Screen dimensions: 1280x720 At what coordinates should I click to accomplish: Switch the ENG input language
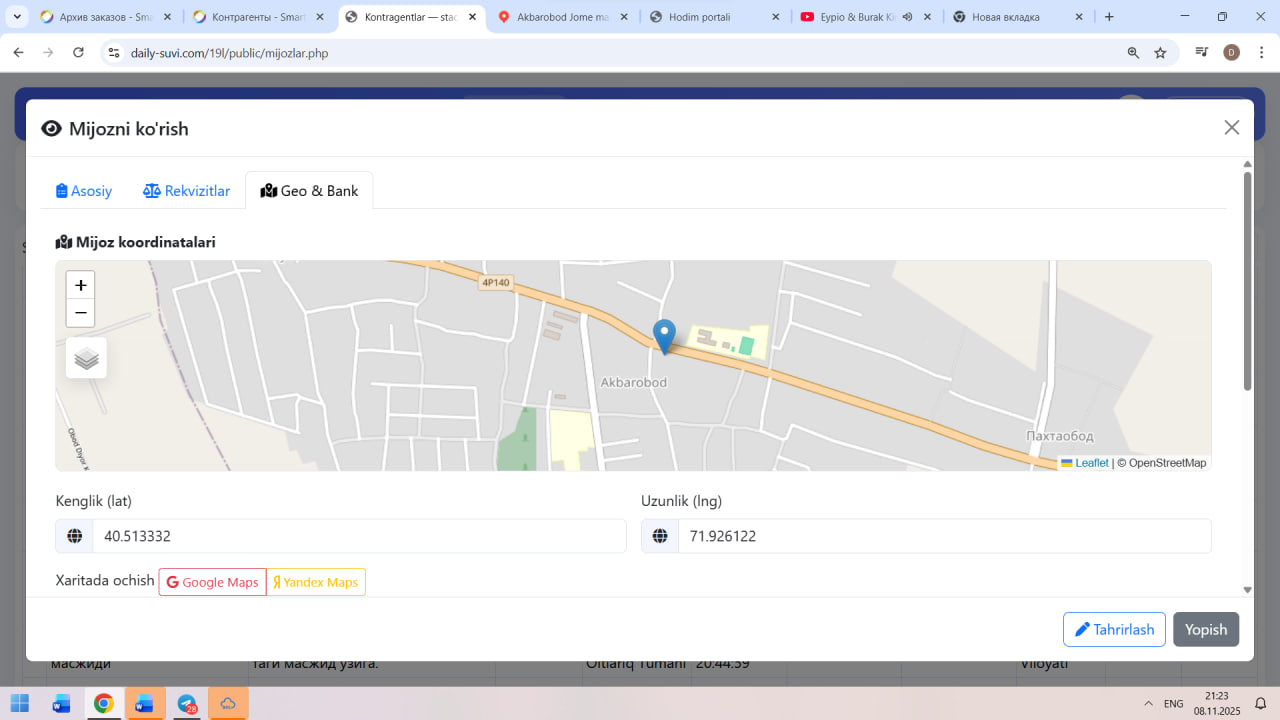coord(1174,704)
